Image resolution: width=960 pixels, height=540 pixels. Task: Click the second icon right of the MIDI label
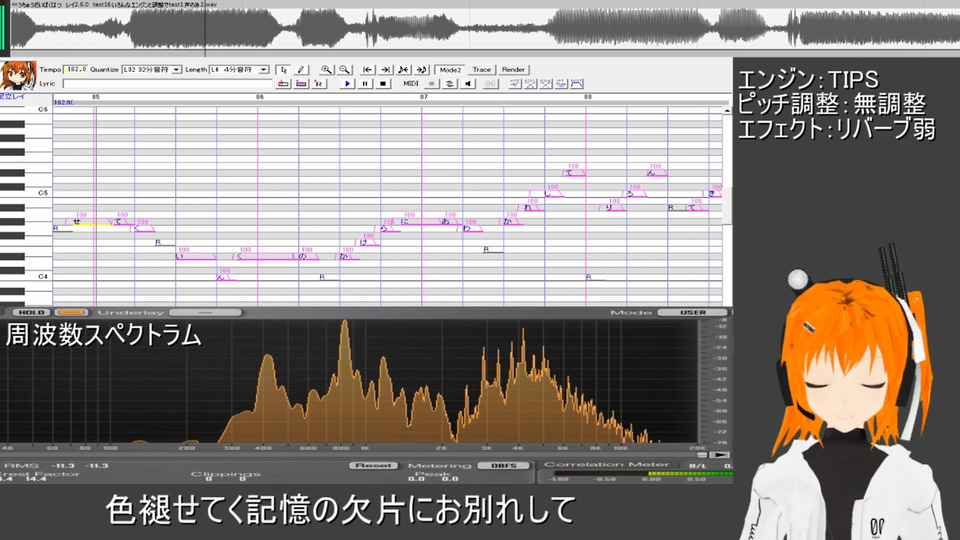(449, 84)
